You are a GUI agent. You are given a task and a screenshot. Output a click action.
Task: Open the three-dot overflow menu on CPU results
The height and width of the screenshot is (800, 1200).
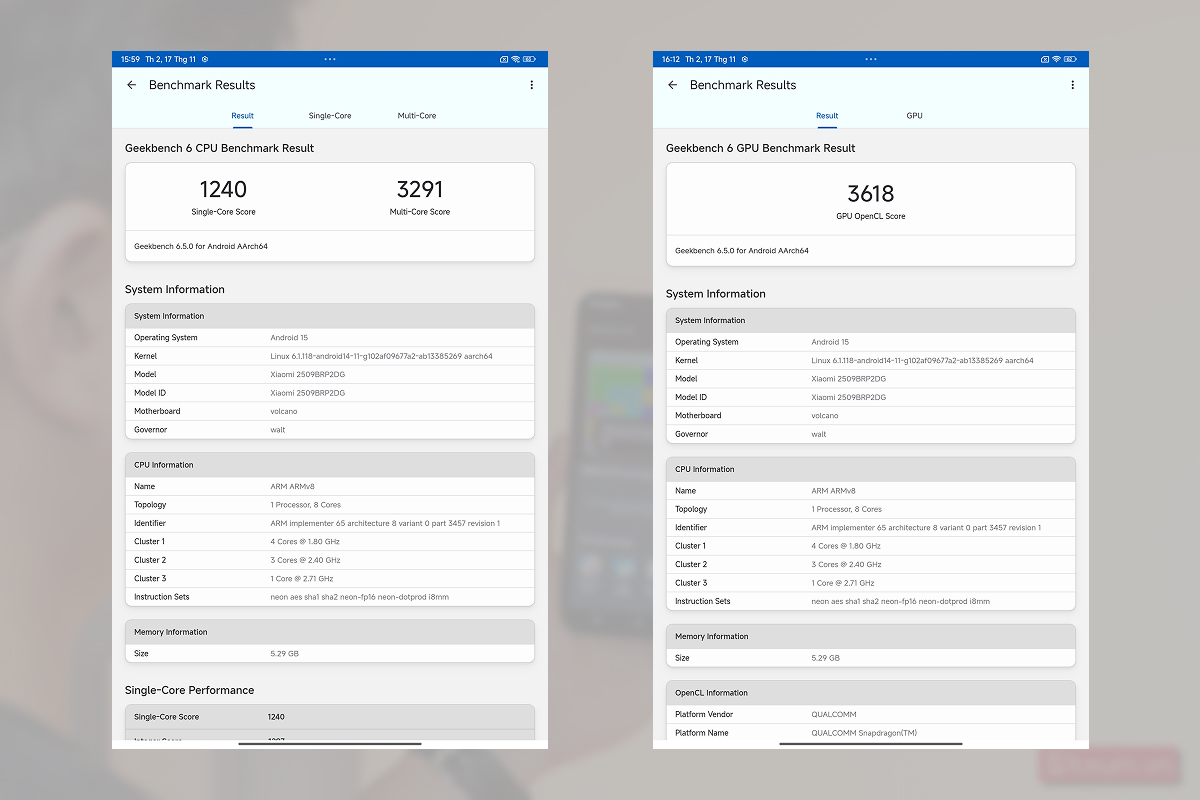[x=531, y=84]
